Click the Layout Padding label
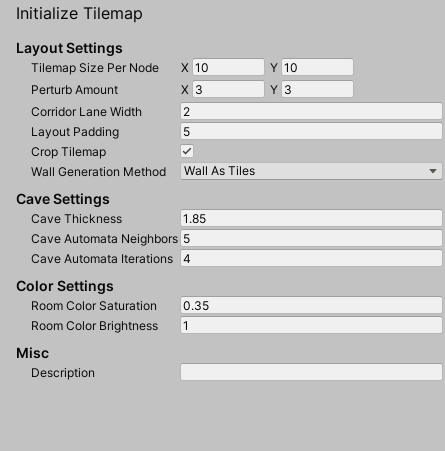 click(75, 132)
